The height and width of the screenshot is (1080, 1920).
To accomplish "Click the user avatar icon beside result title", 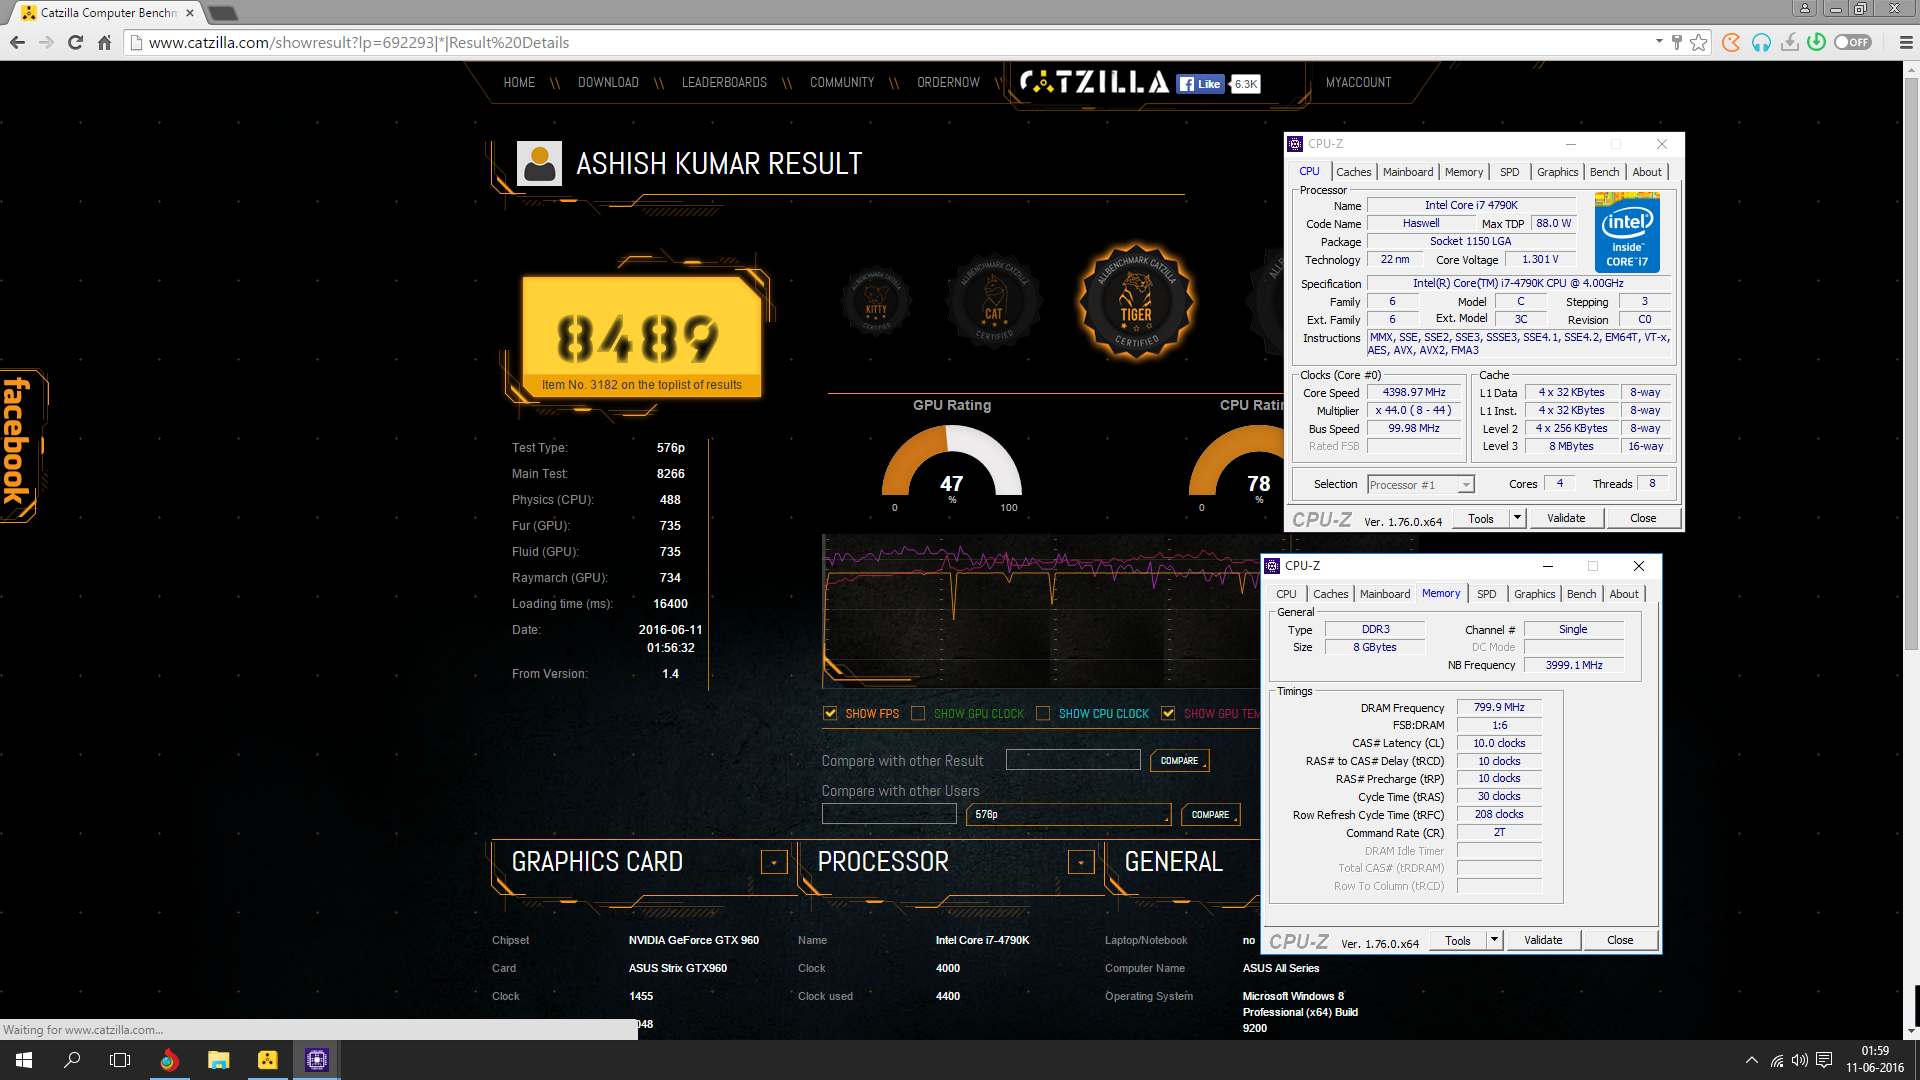I will [x=539, y=163].
